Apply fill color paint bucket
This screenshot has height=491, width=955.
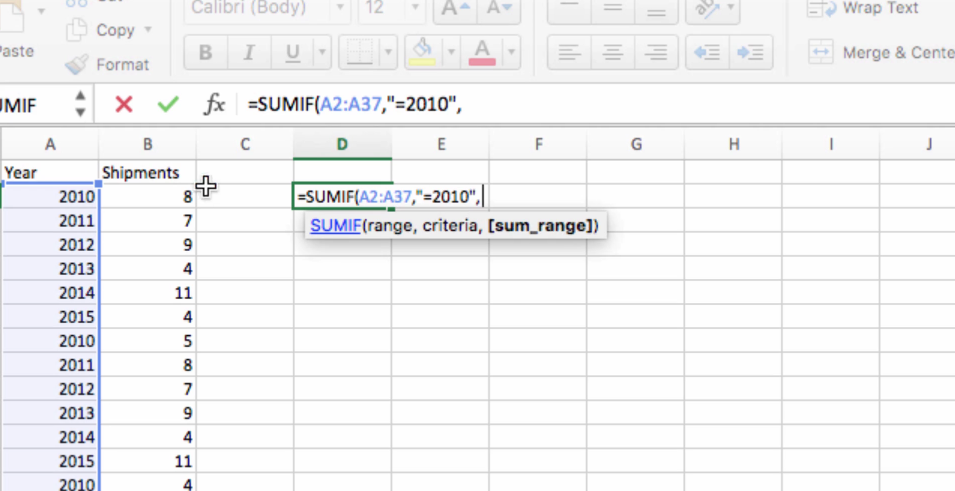[421, 52]
